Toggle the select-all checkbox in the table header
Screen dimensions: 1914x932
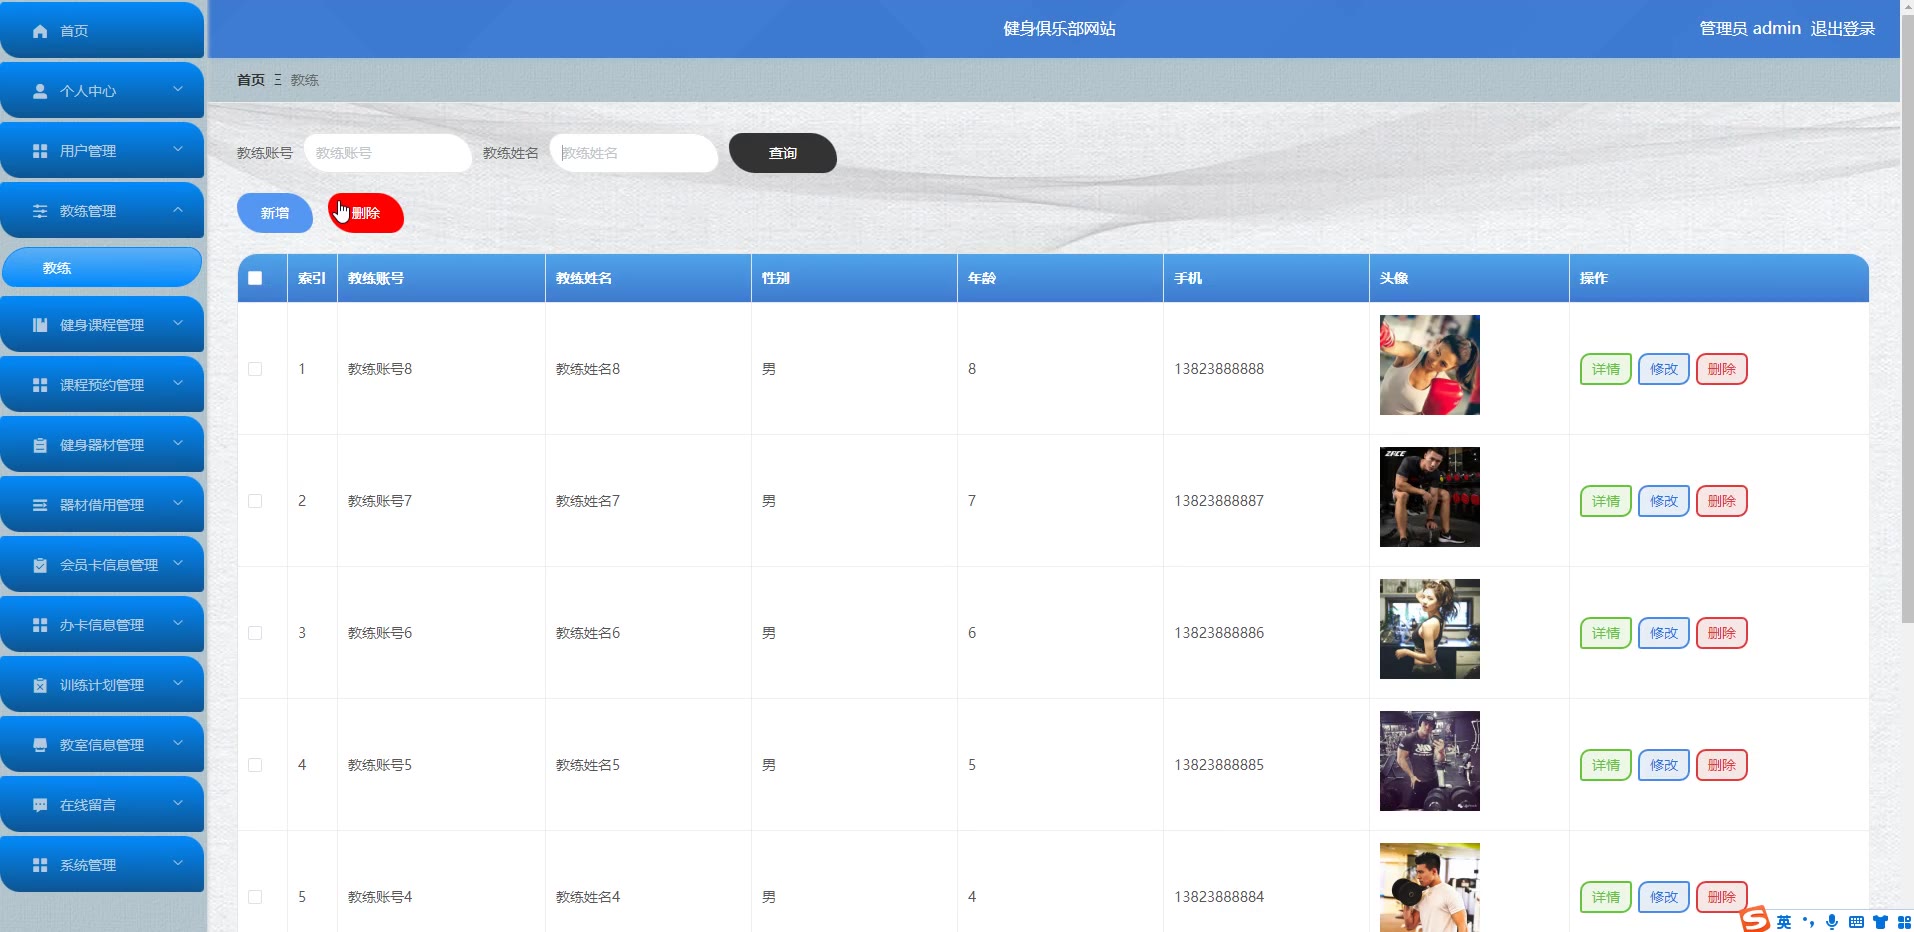tap(255, 278)
